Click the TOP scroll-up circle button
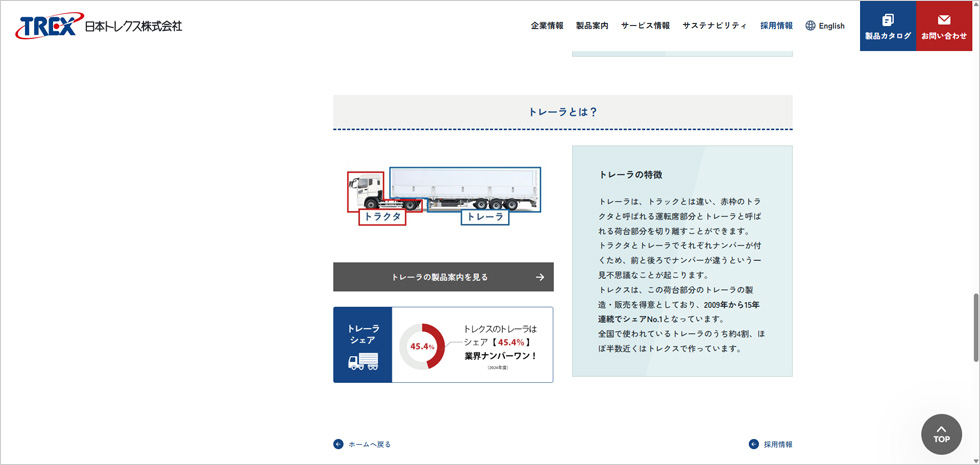This screenshot has width=980, height=465. pos(941,434)
